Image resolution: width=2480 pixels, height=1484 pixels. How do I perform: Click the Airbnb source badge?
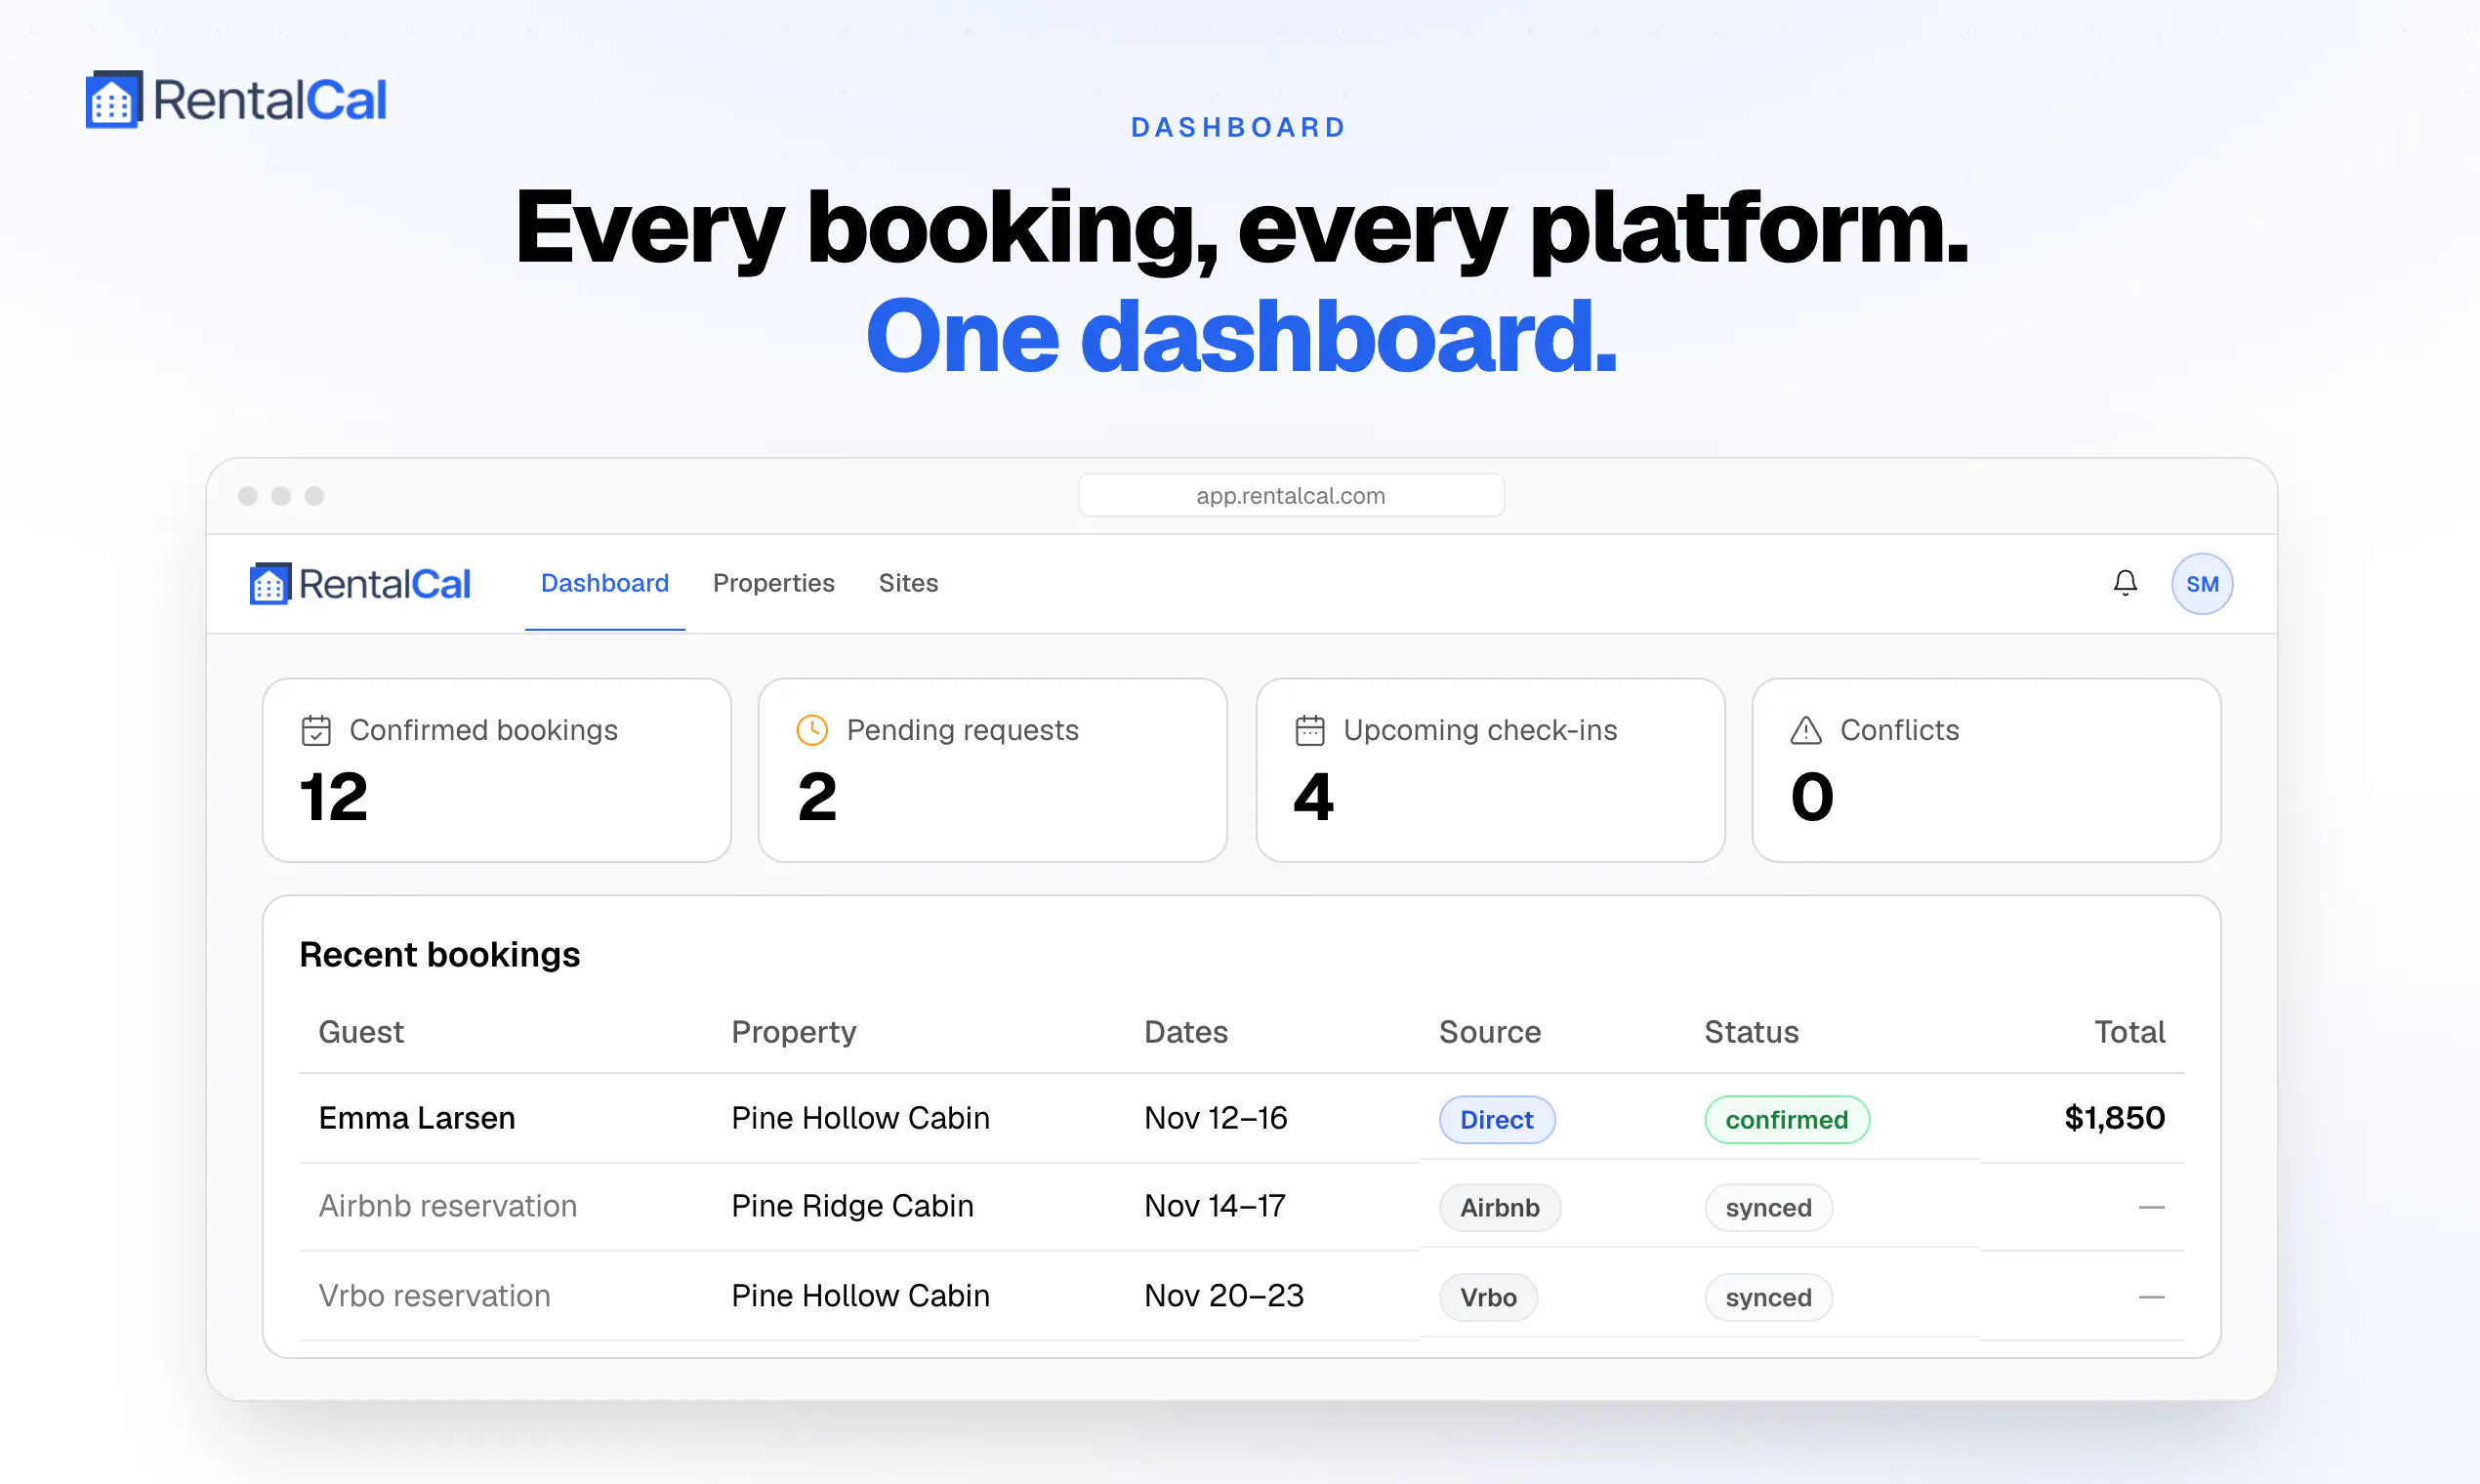[x=1500, y=1208]
